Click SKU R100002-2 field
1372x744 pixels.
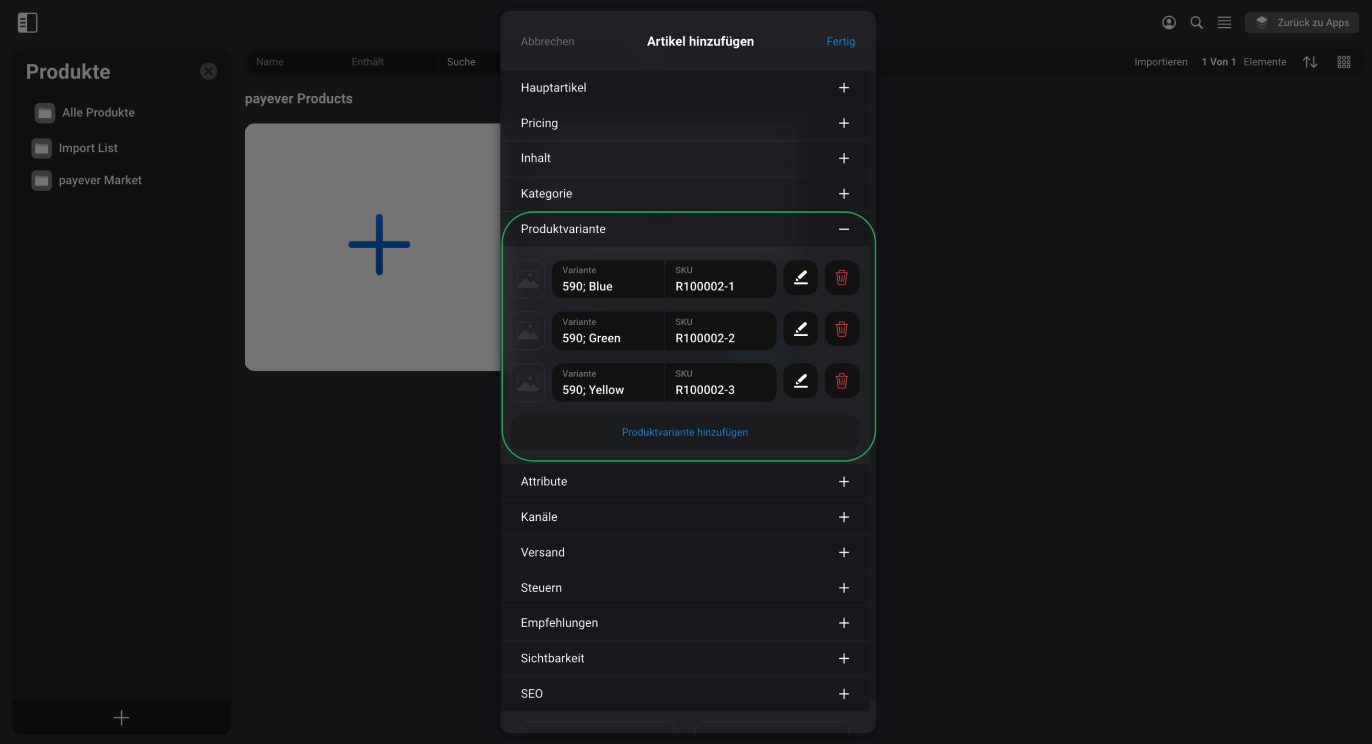click(721, 330)
